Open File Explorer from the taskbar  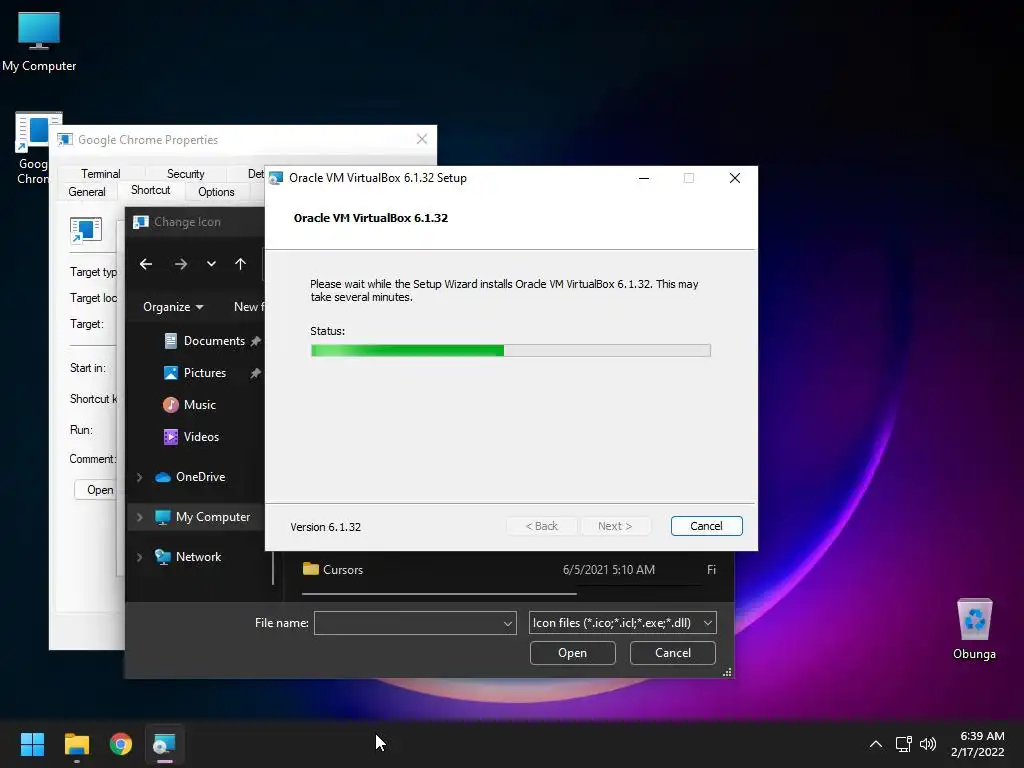point(76,744)
